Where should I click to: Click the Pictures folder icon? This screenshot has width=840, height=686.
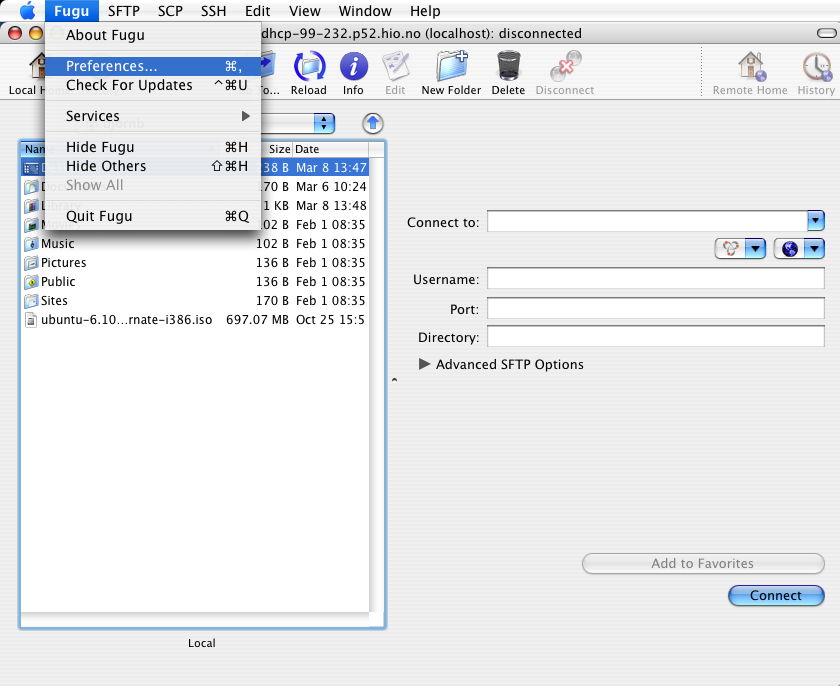click(x=31, y=263)
